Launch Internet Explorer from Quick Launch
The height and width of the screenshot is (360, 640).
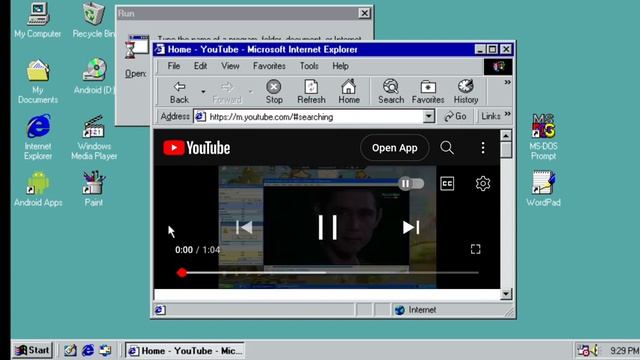(x=88, y=350)
